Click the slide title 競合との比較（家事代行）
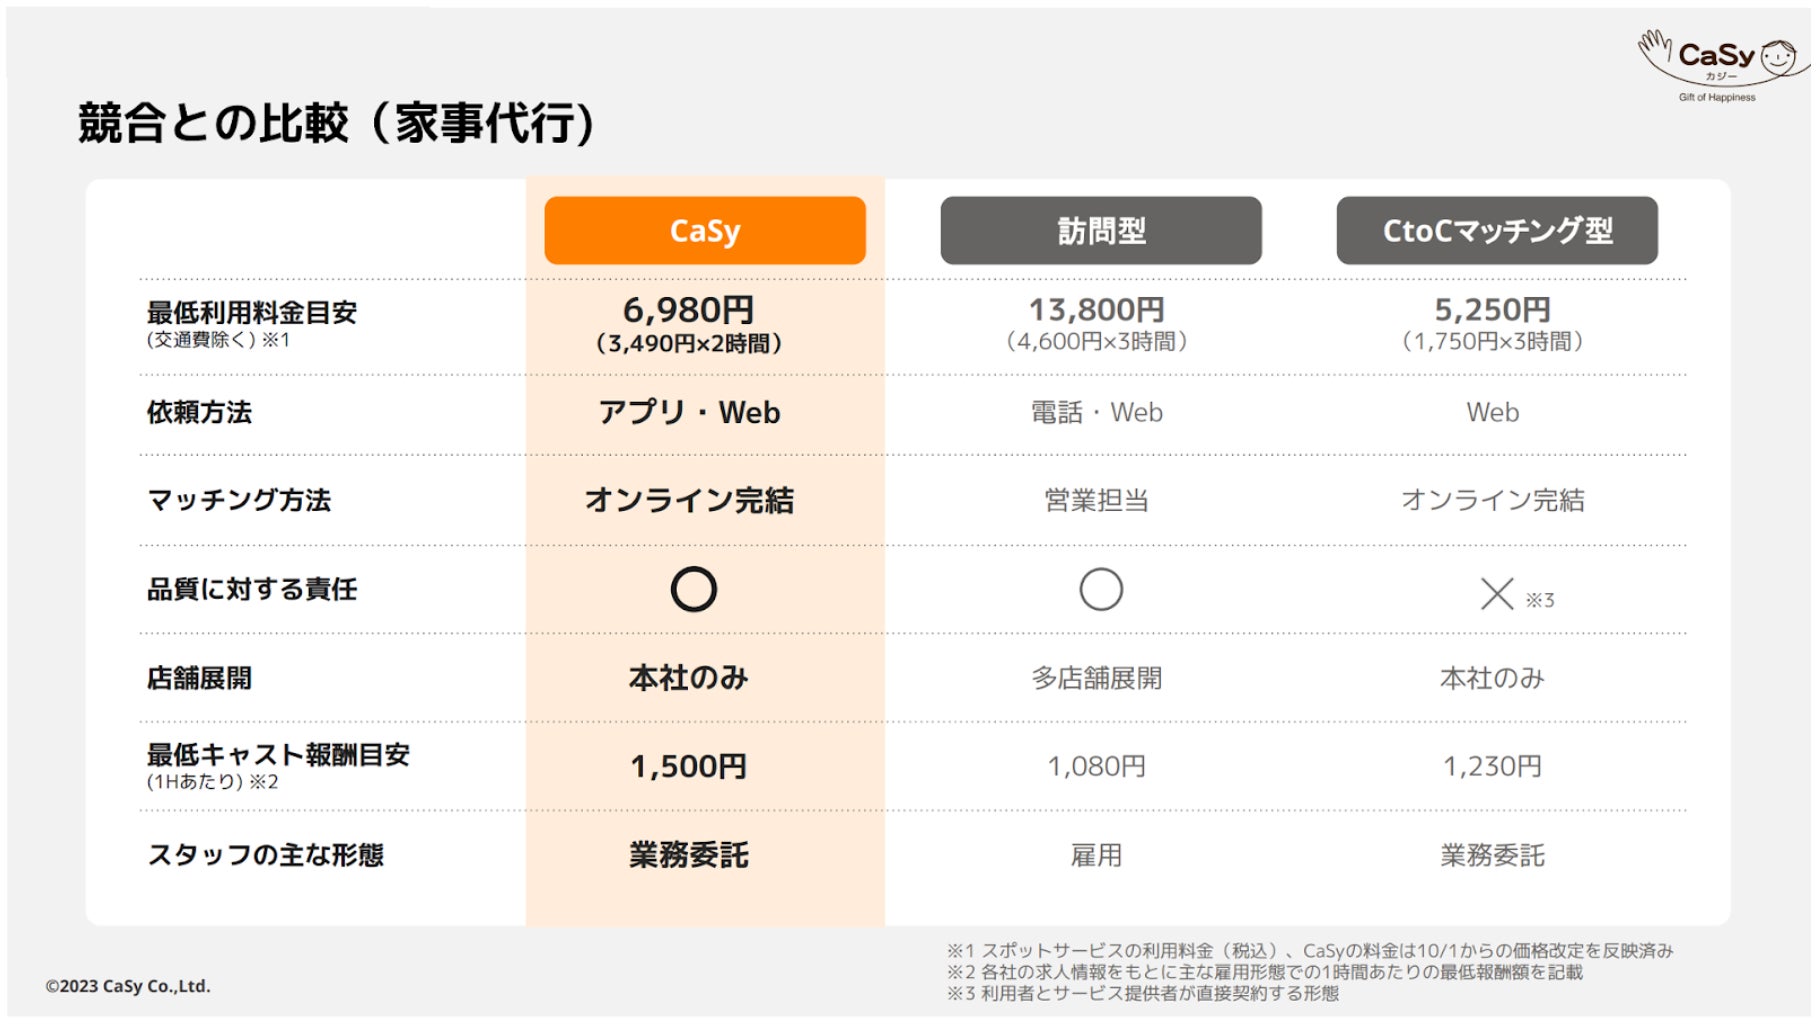The height and width of the screenshot is (1028, 1820). pyautogui.click(x=337, y=123)
